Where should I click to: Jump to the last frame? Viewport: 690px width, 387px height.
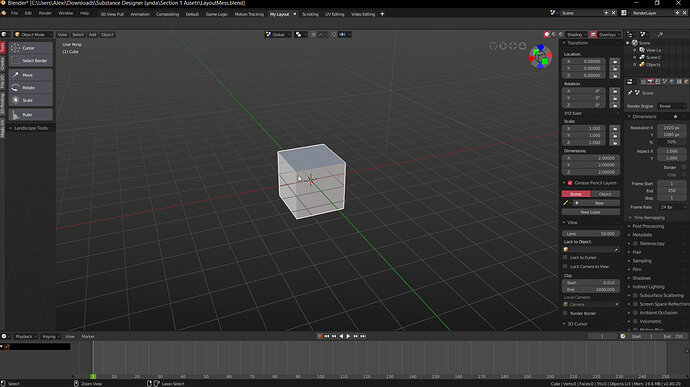coord(363,336)
